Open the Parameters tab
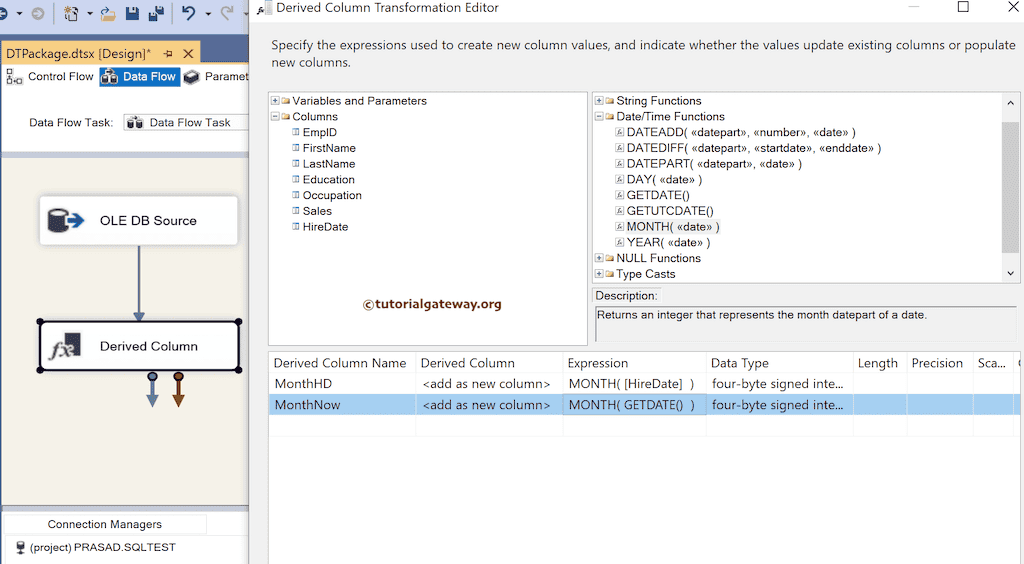1024x564 pixels. pos(216,76)
